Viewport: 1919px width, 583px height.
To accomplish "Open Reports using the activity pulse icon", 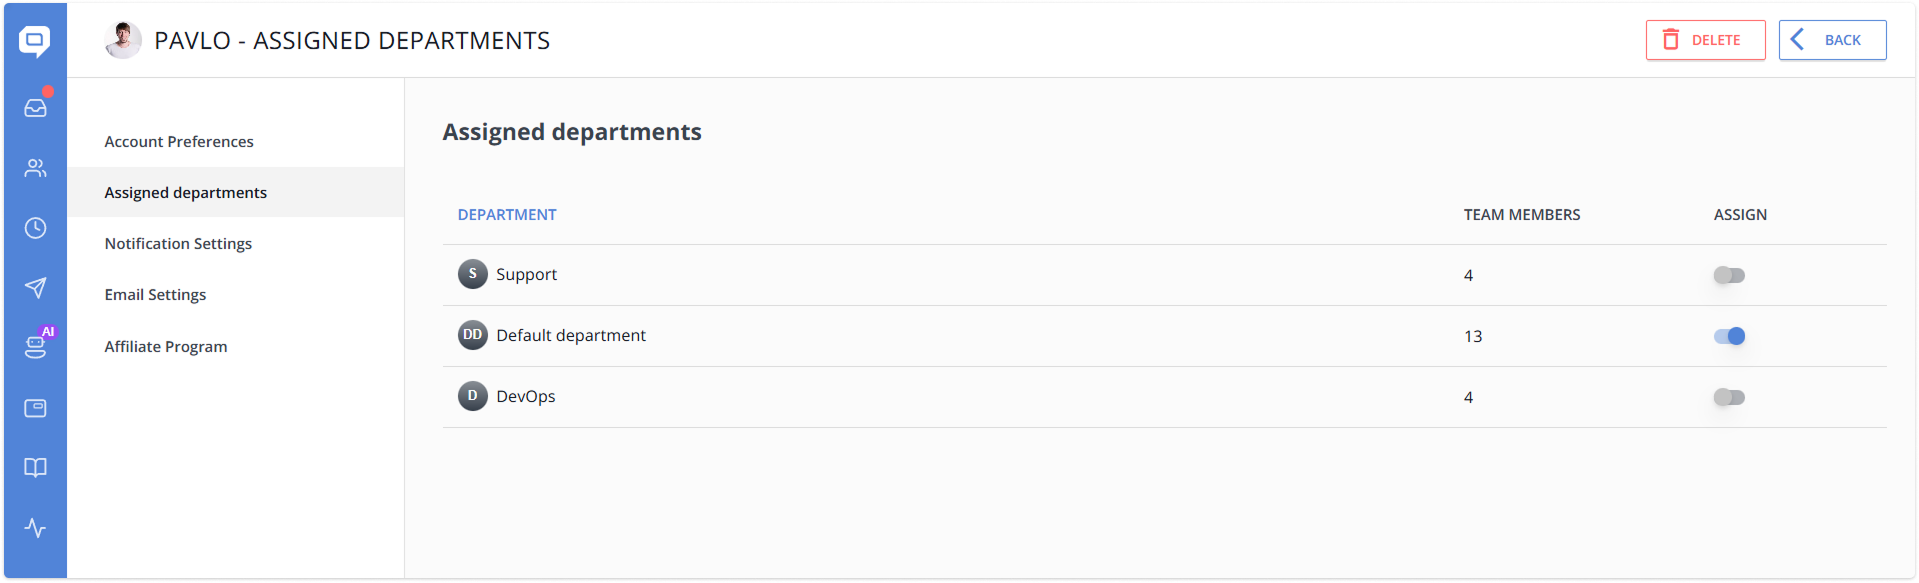I will tap(36, 528).
